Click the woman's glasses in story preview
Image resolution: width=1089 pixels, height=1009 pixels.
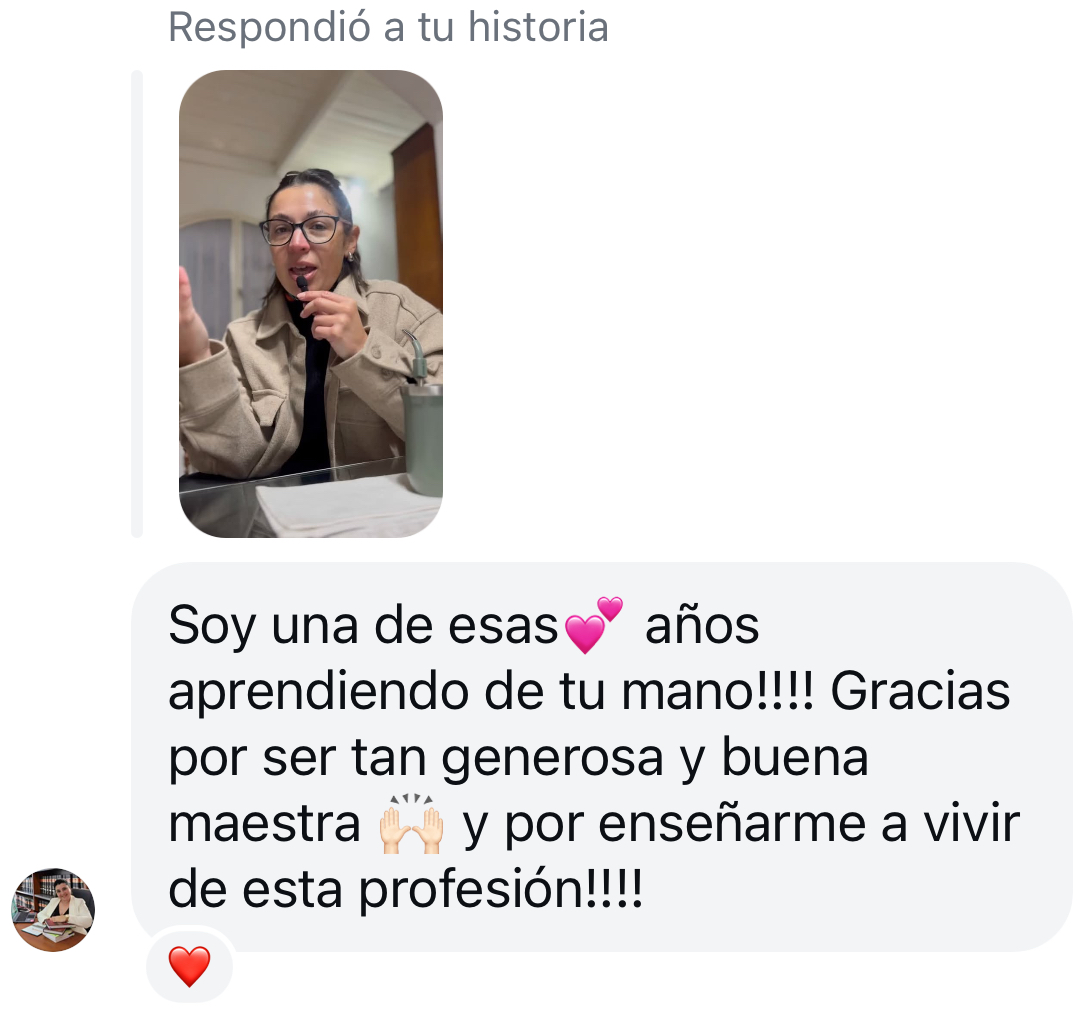click(x=301, y=231)
